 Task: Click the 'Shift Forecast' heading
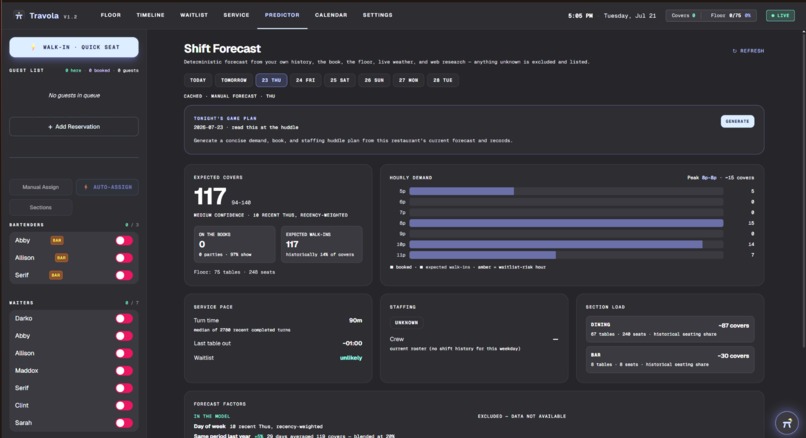click(x=222, y=48)
